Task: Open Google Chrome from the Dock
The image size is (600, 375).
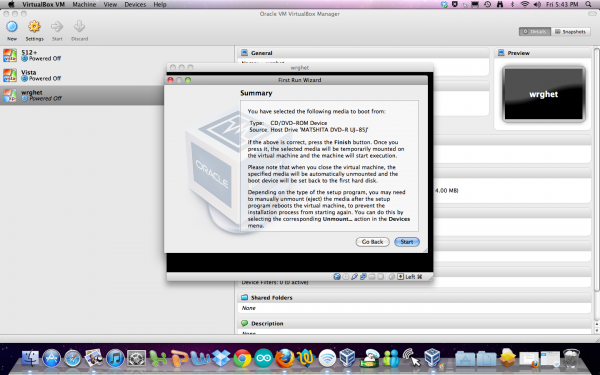Action: pos(242,359)
